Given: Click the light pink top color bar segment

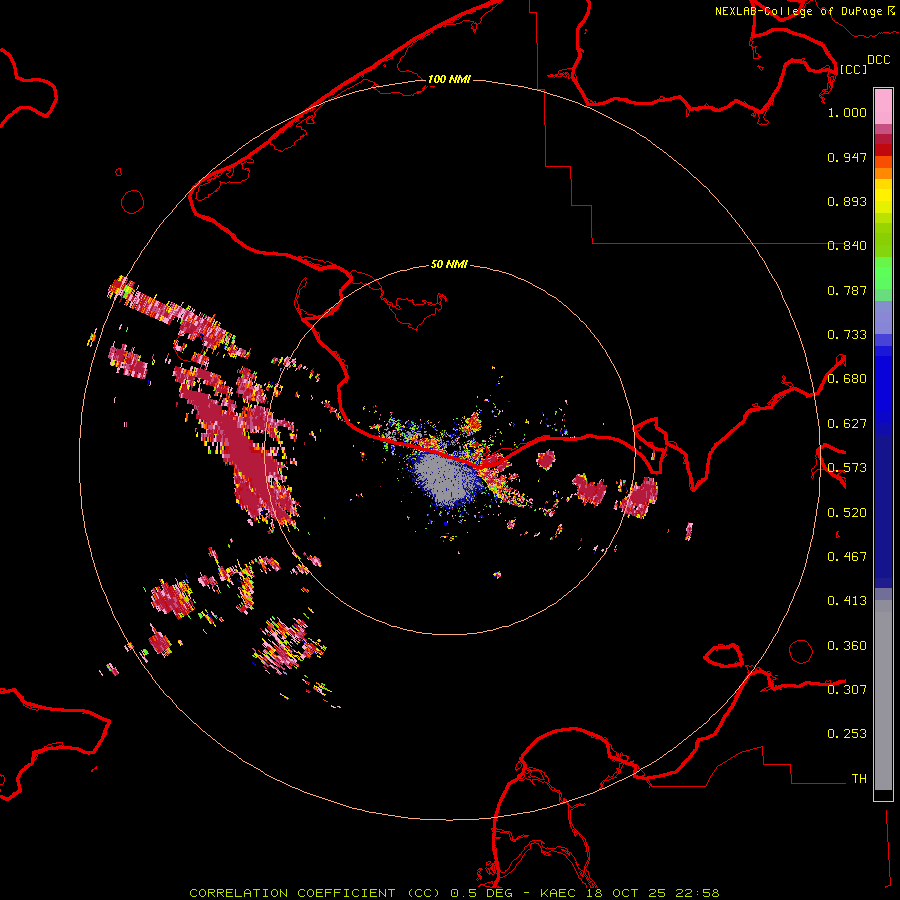Looking at the screenshot, I should pos(883,106).
